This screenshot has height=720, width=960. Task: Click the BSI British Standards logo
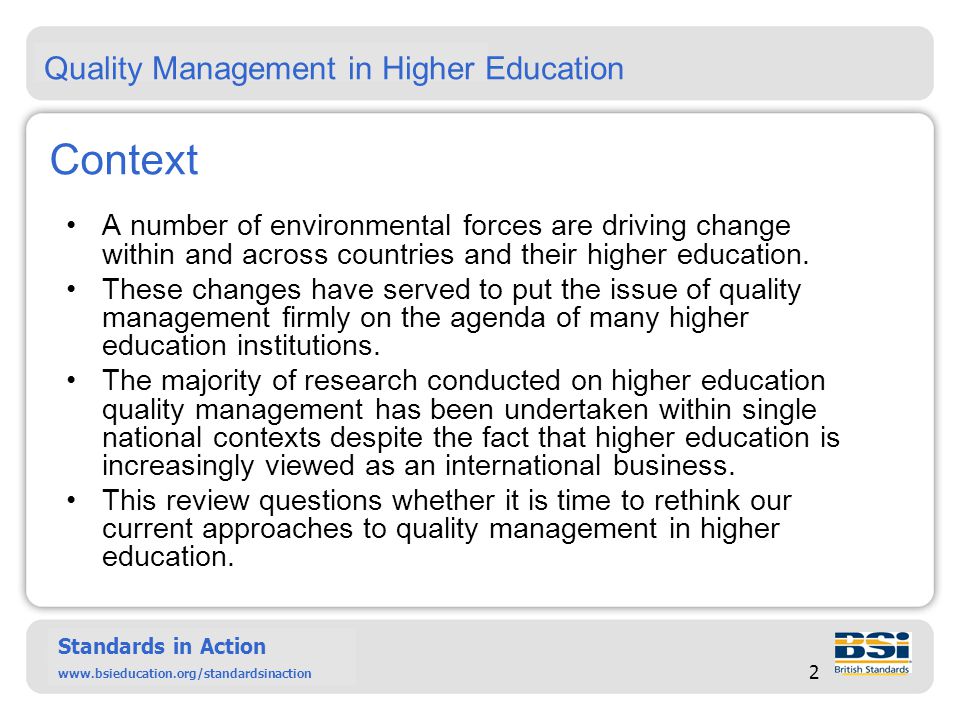[872, 653]
